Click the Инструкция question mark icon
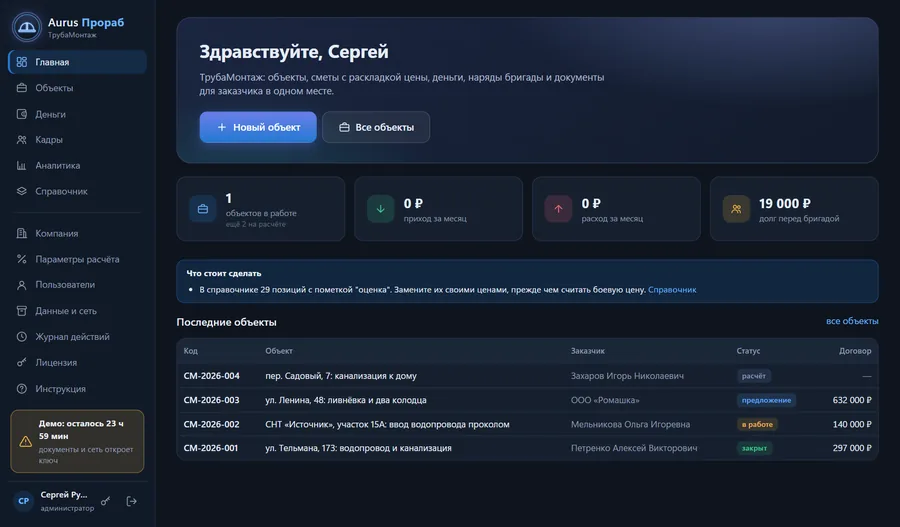This screenshot has height=527, width=900. point(22,389)
